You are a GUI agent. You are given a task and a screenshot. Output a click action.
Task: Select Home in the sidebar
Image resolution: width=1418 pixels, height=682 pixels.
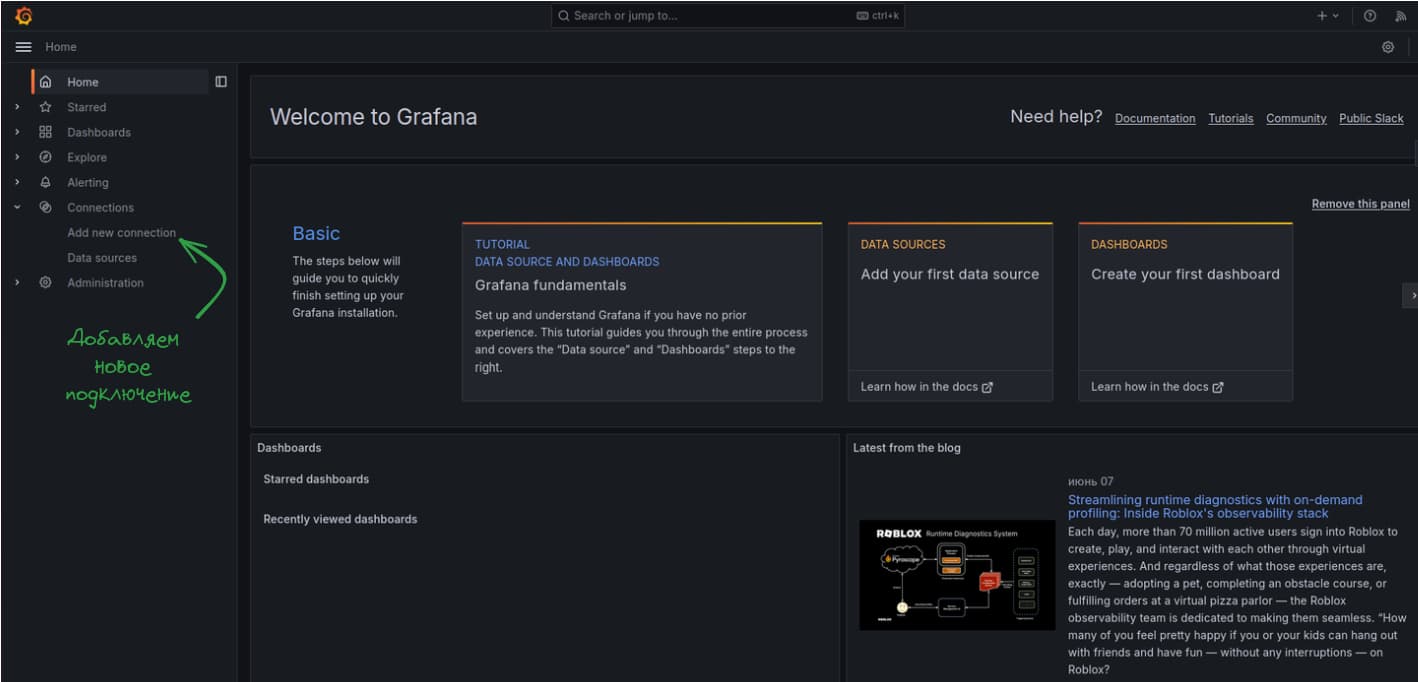(x=83, y=82)
